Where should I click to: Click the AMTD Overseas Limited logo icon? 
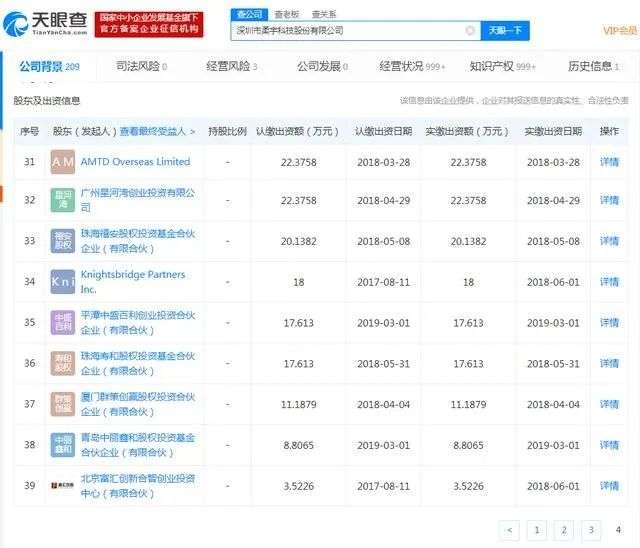63,161
